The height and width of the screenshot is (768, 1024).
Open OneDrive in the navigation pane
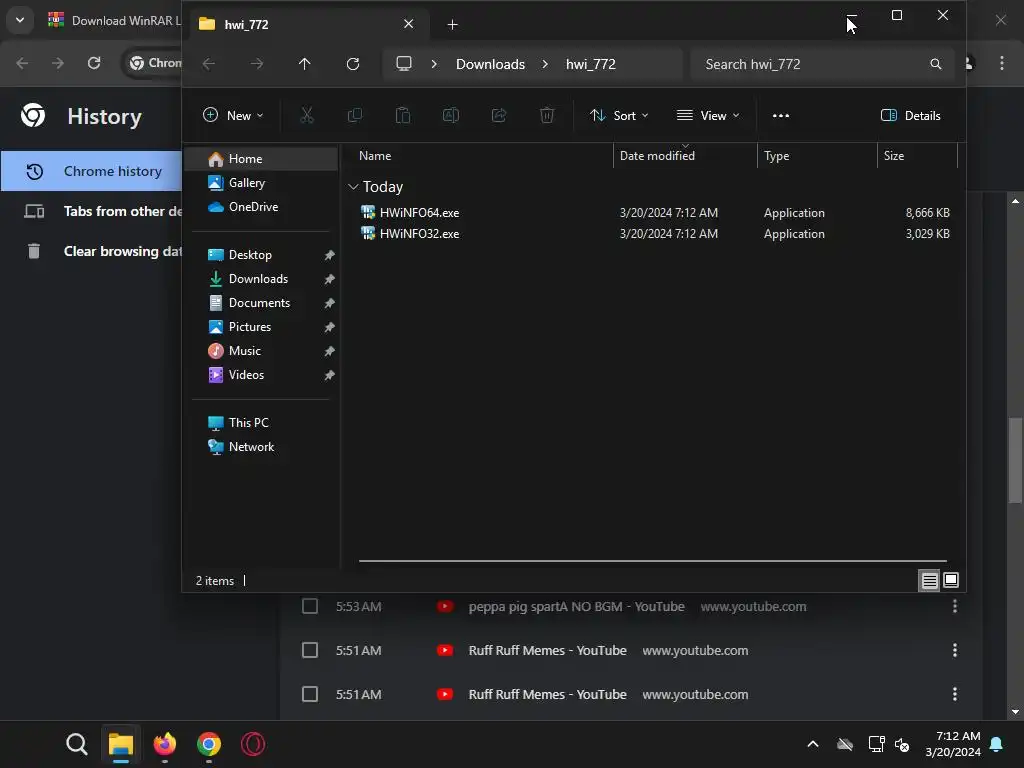point(243,206)
